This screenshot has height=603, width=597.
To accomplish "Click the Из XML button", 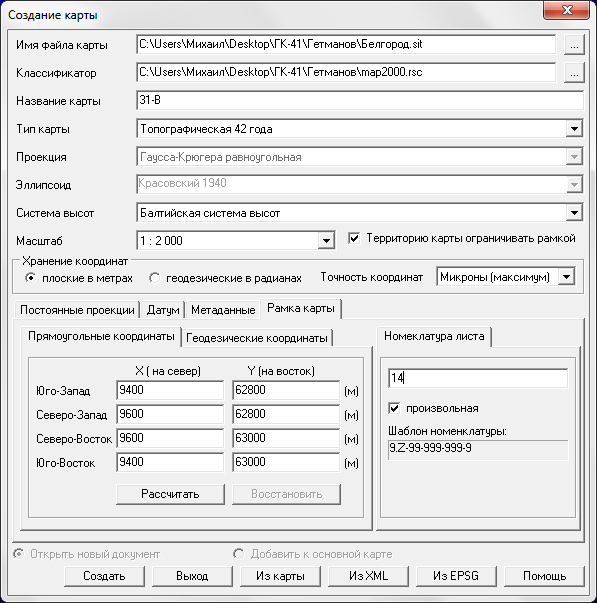I will click(x=369, y=576).
